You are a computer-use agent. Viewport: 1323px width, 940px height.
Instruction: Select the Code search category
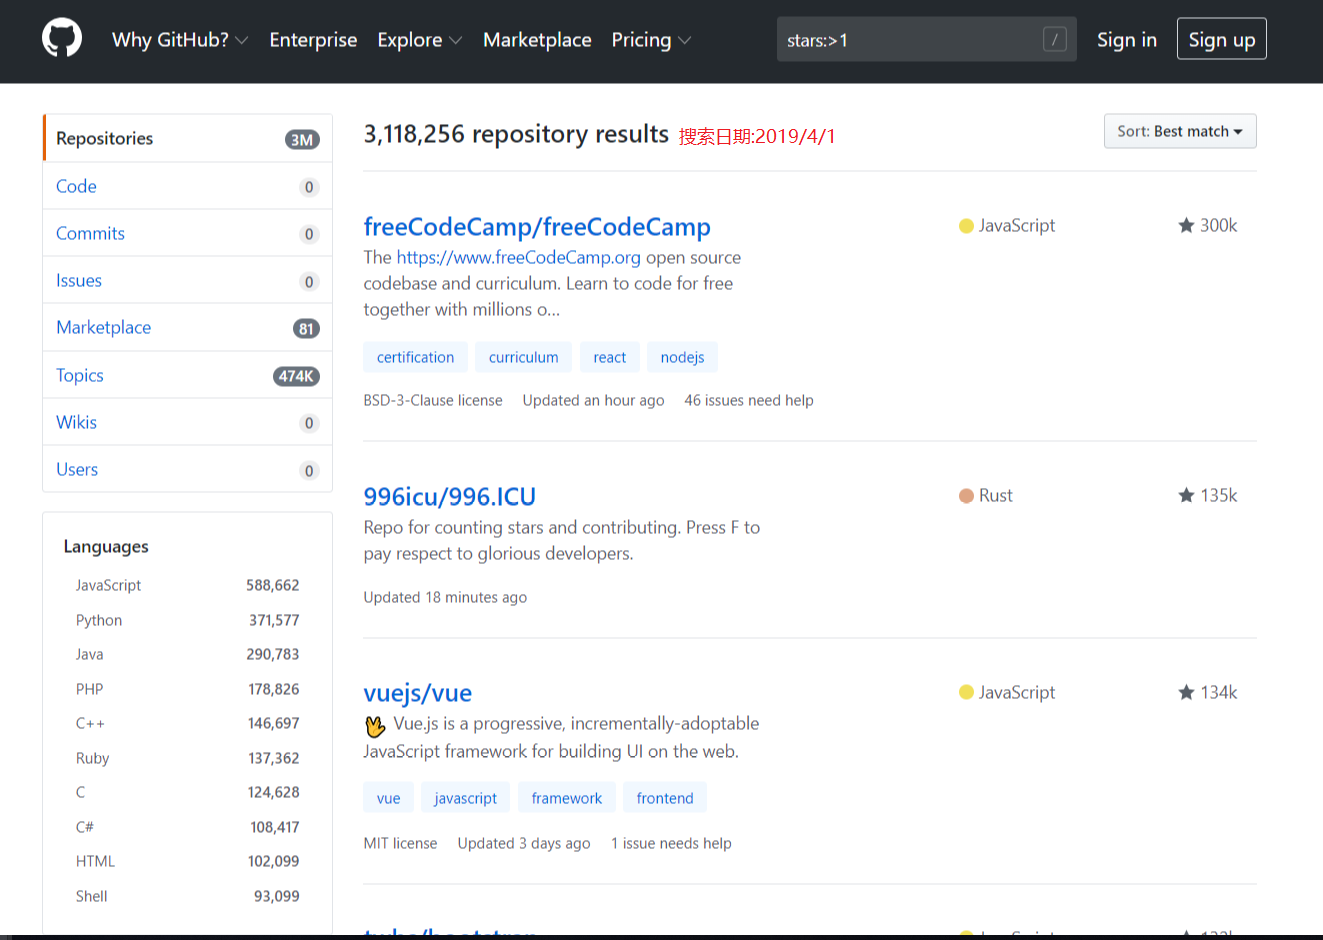(x=188, y=186)
